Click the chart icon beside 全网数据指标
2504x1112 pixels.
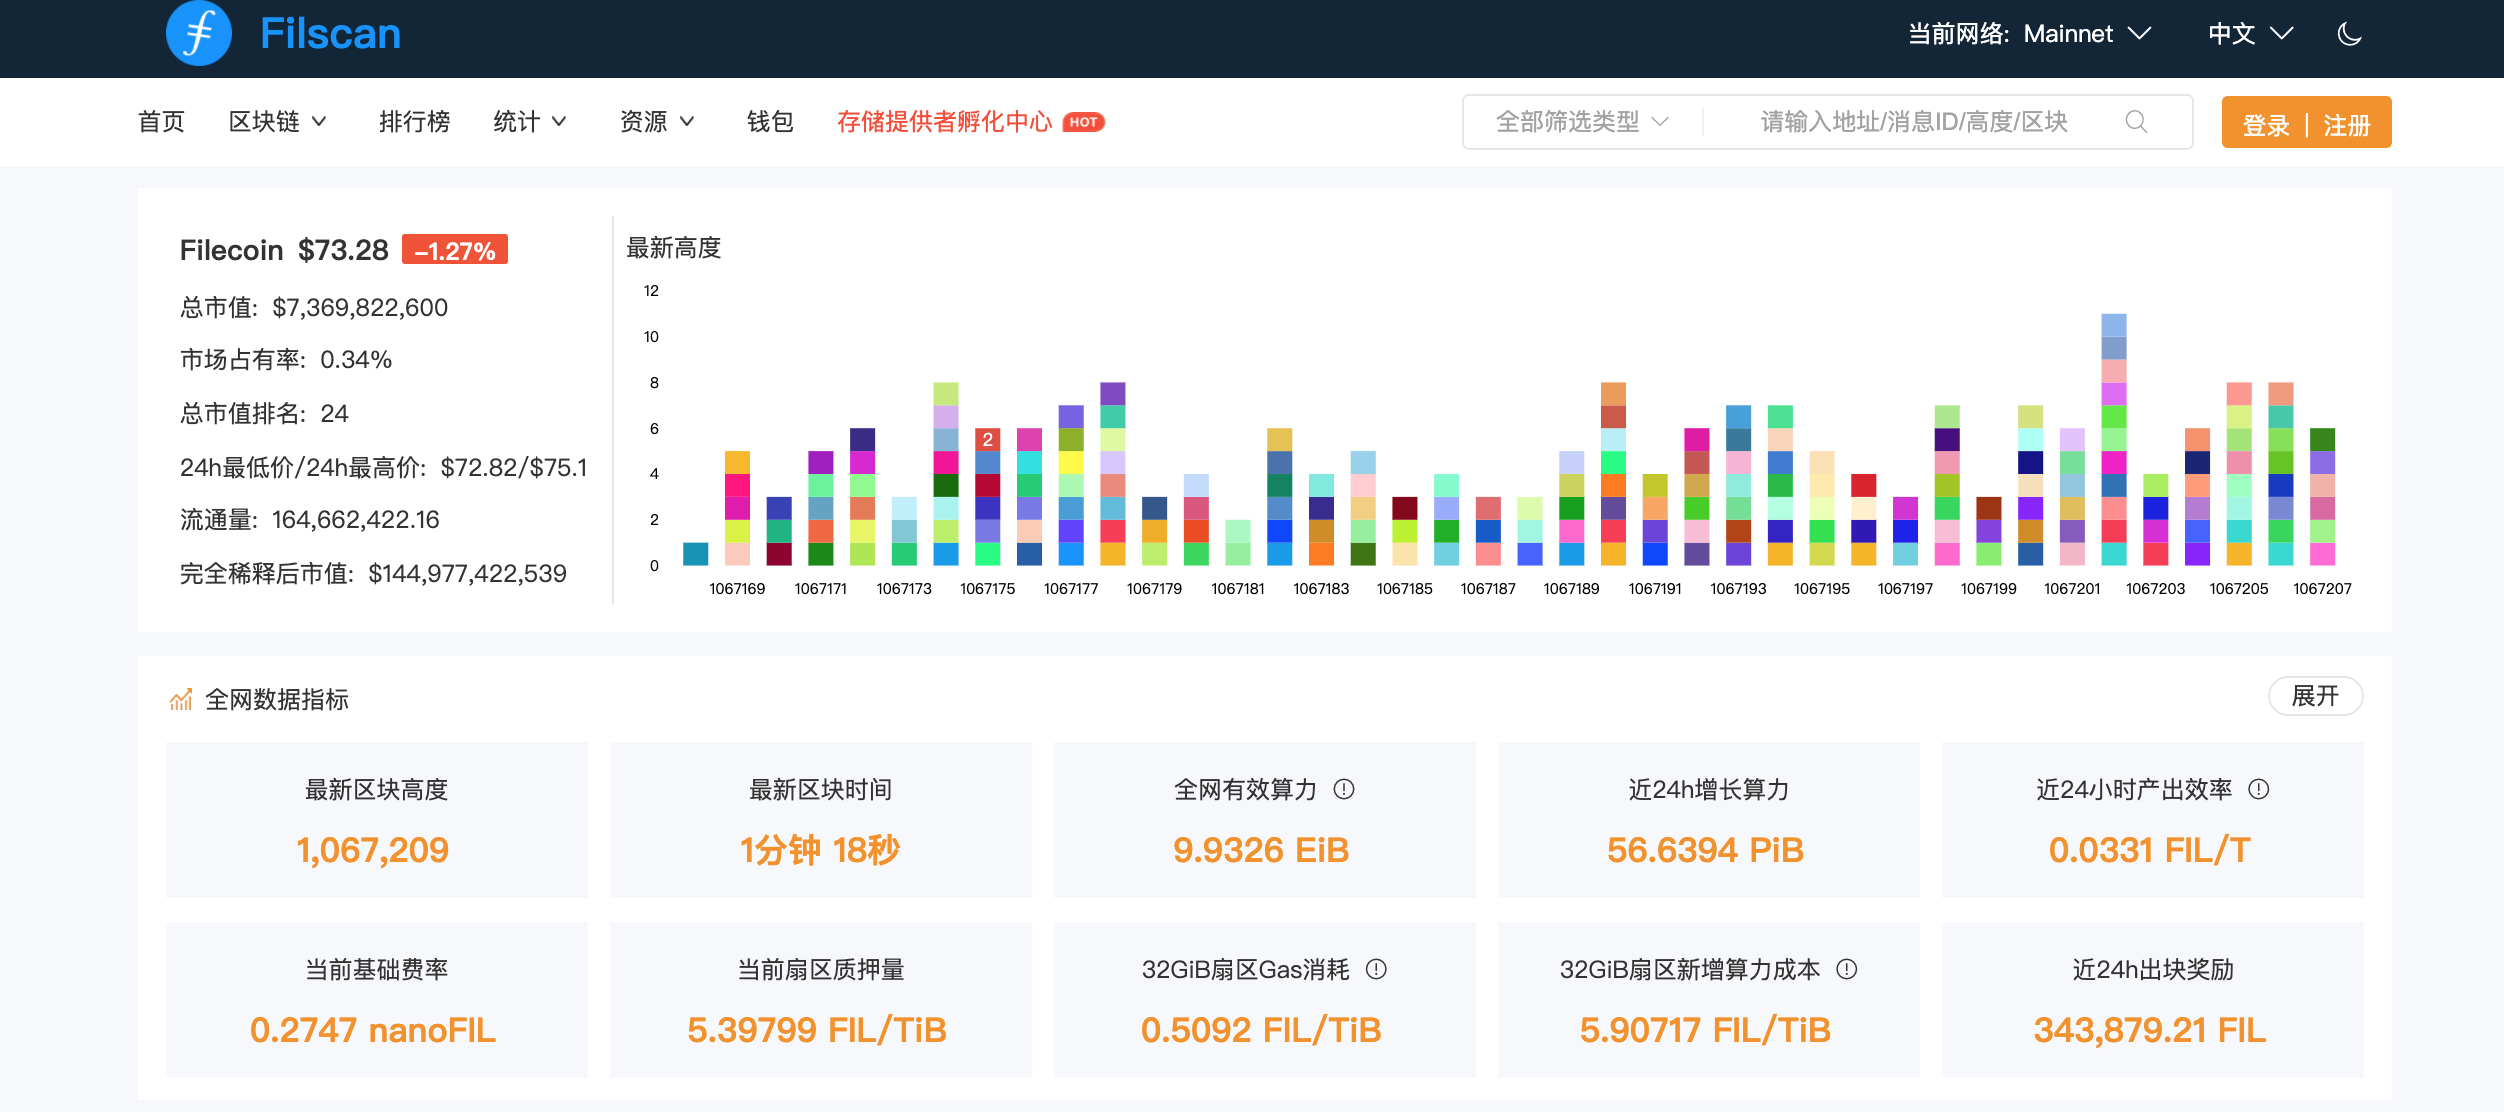(x=181, y=699)
